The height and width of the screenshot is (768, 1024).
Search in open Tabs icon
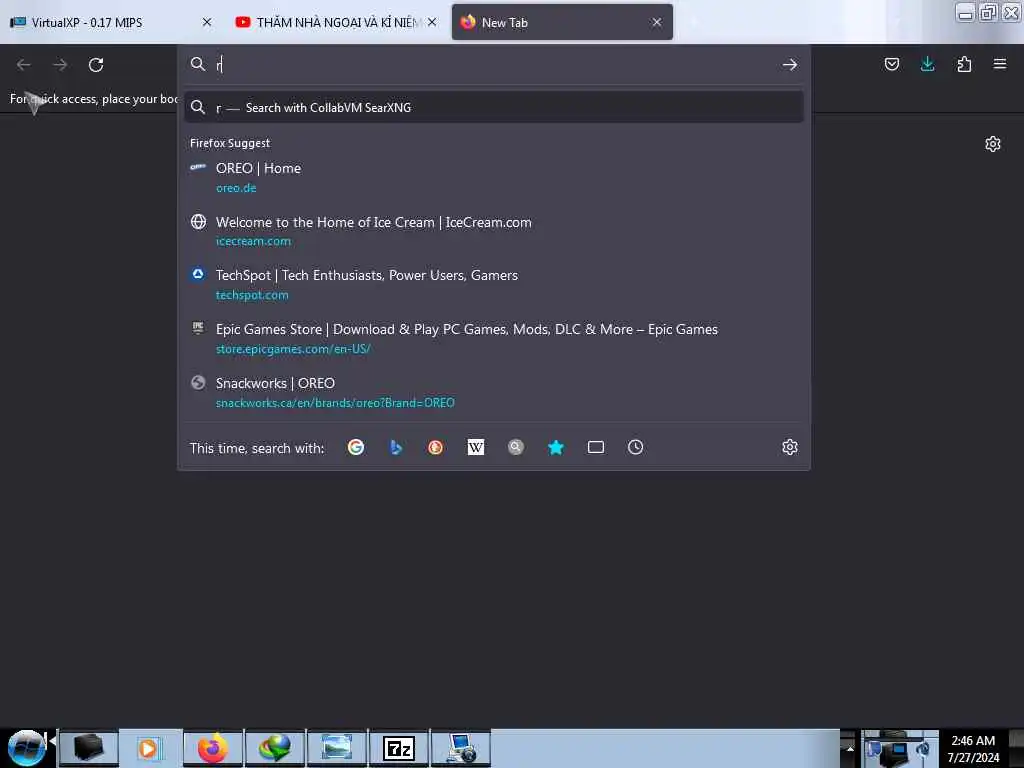pos(596,447)
